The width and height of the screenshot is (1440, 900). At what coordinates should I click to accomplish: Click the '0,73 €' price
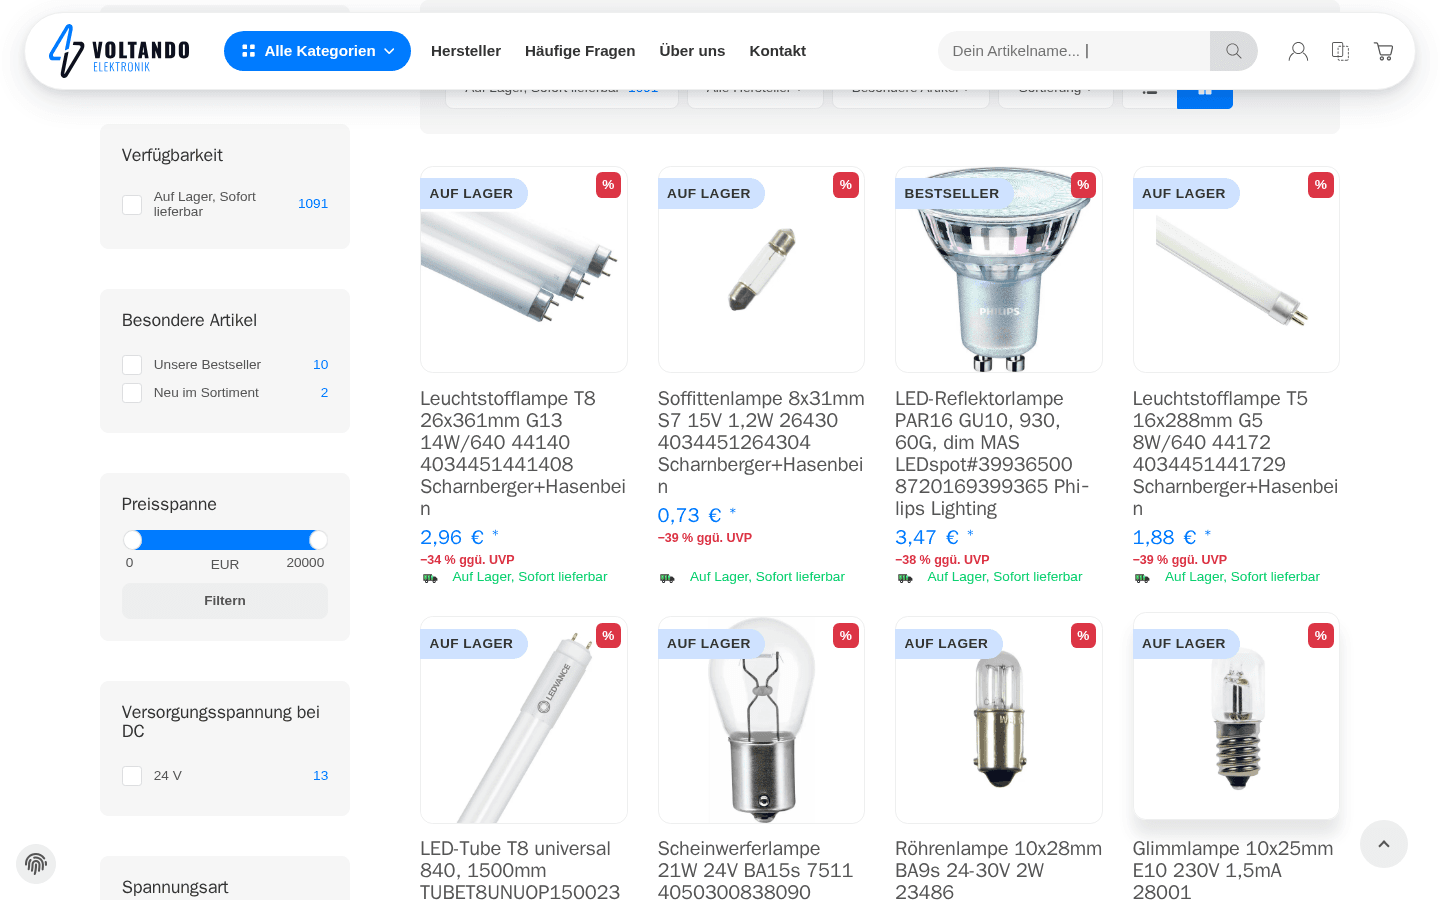(x=689, y=515)
